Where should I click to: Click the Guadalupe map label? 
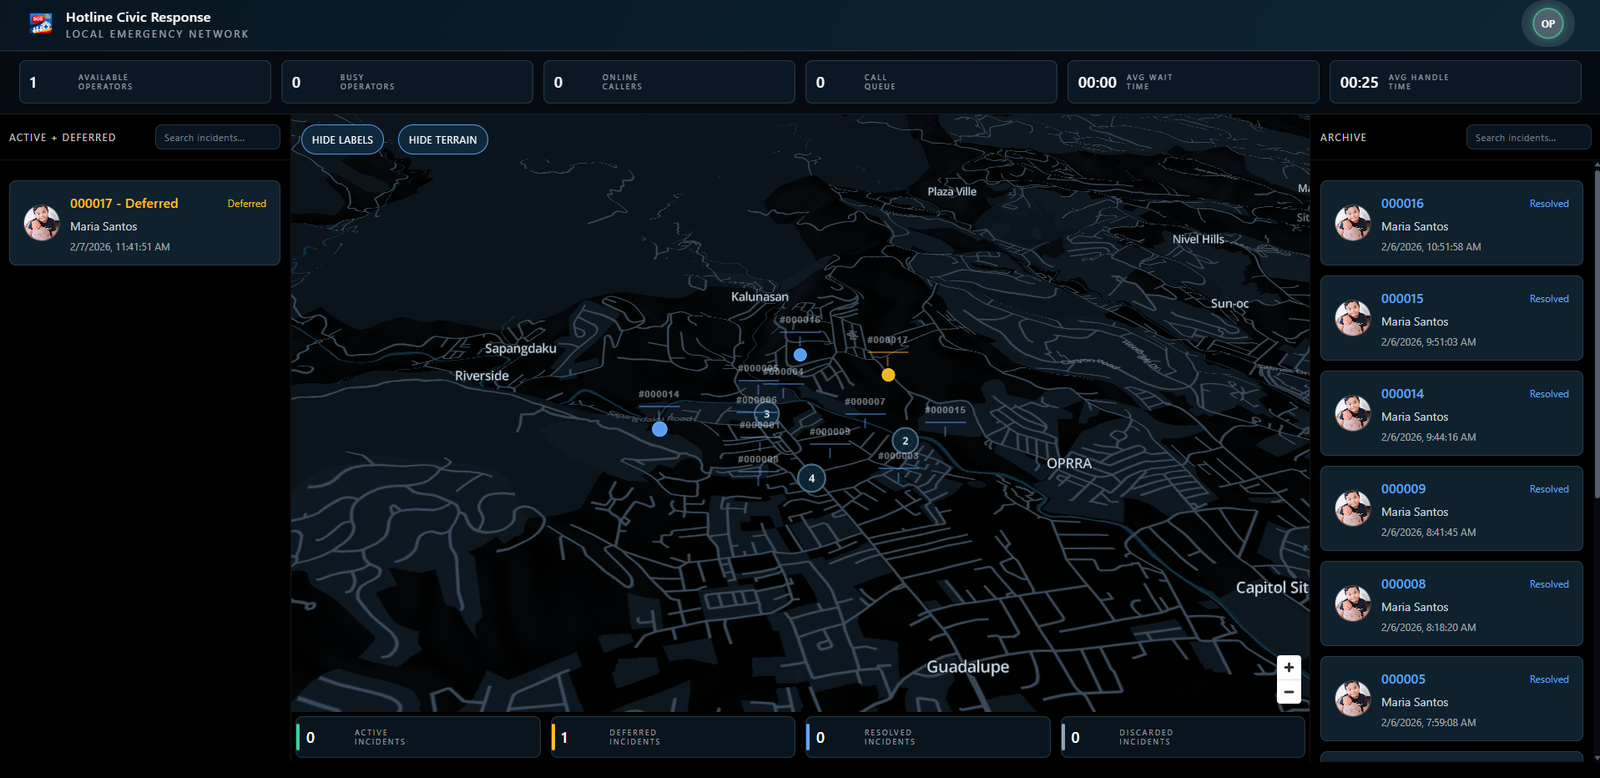click(968, 667)
